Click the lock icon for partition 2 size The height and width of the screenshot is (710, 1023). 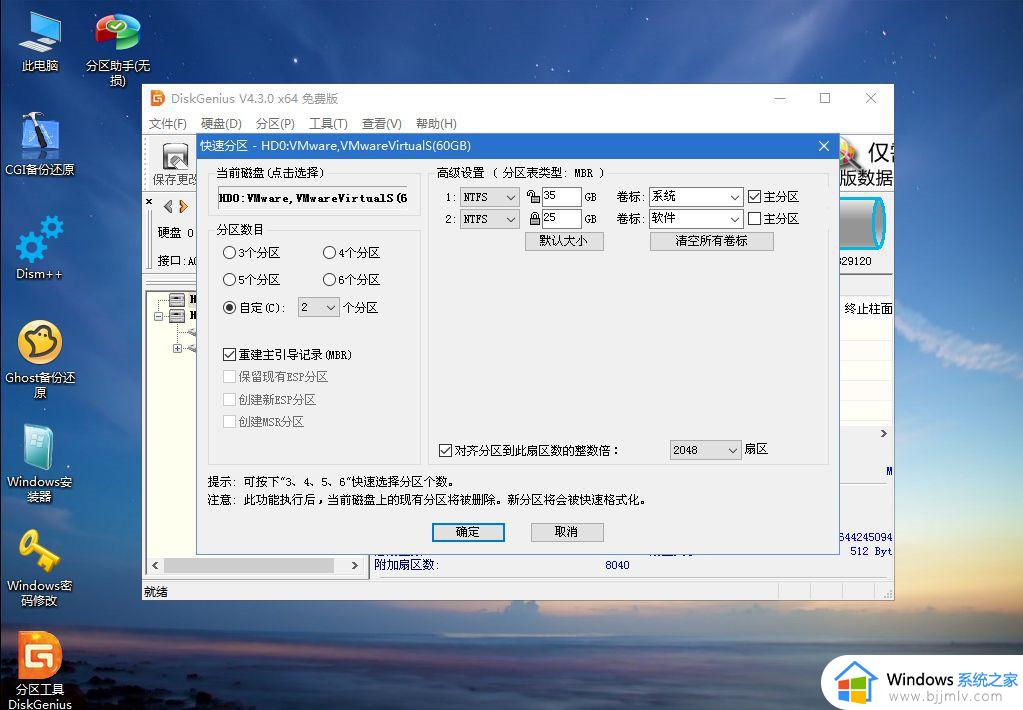point(534,219)
